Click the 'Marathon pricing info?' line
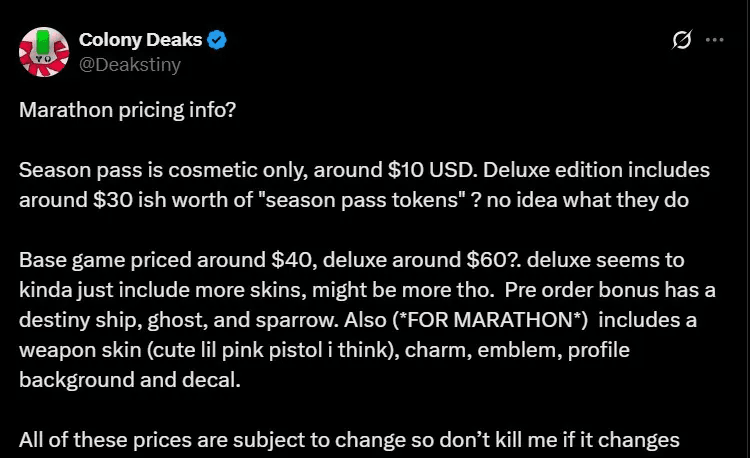 [x=128, y=109]
